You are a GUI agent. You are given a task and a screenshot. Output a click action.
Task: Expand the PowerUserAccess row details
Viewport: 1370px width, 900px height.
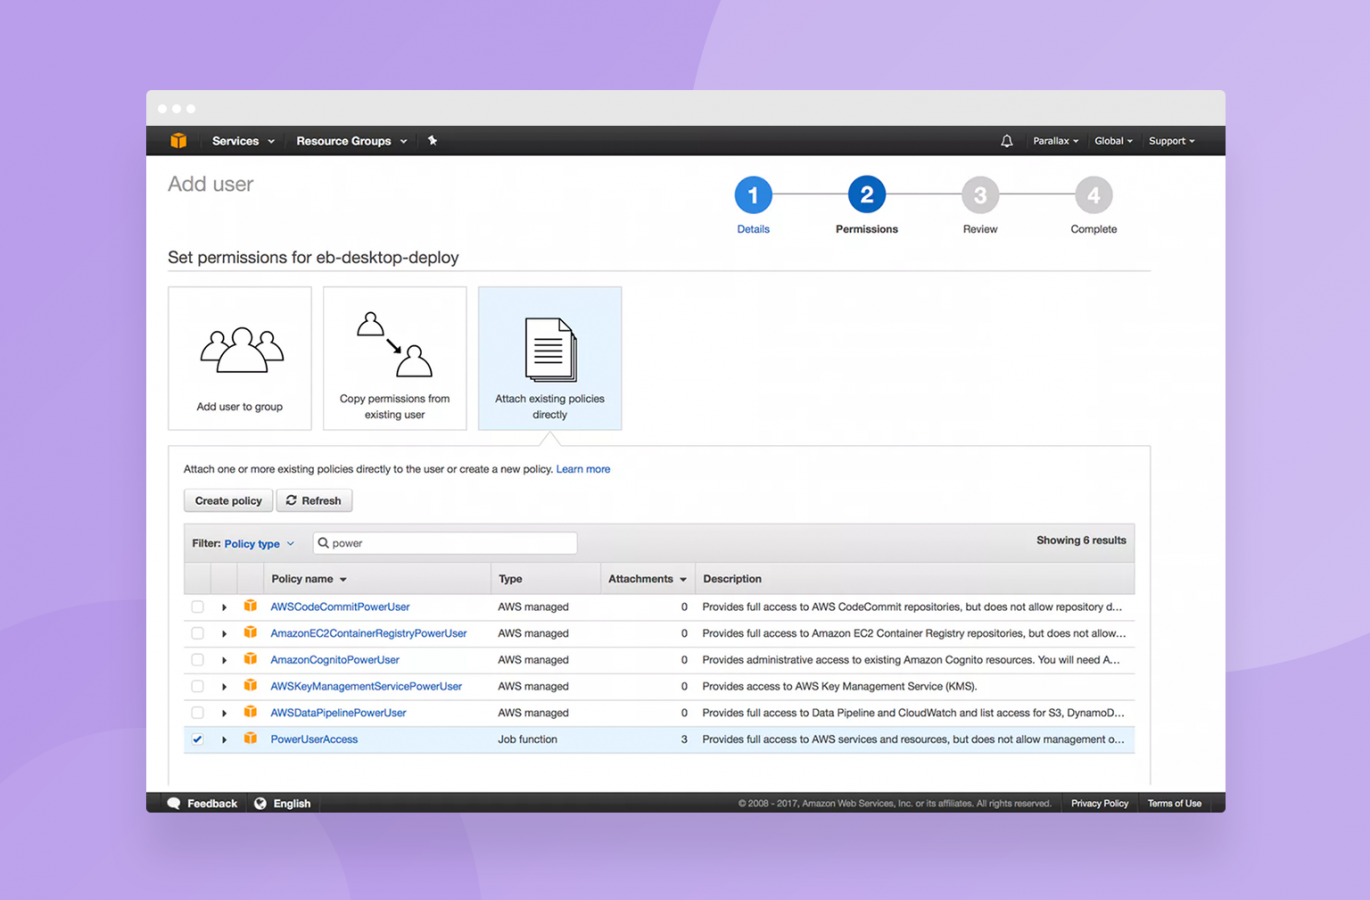(x=224, y=740)
